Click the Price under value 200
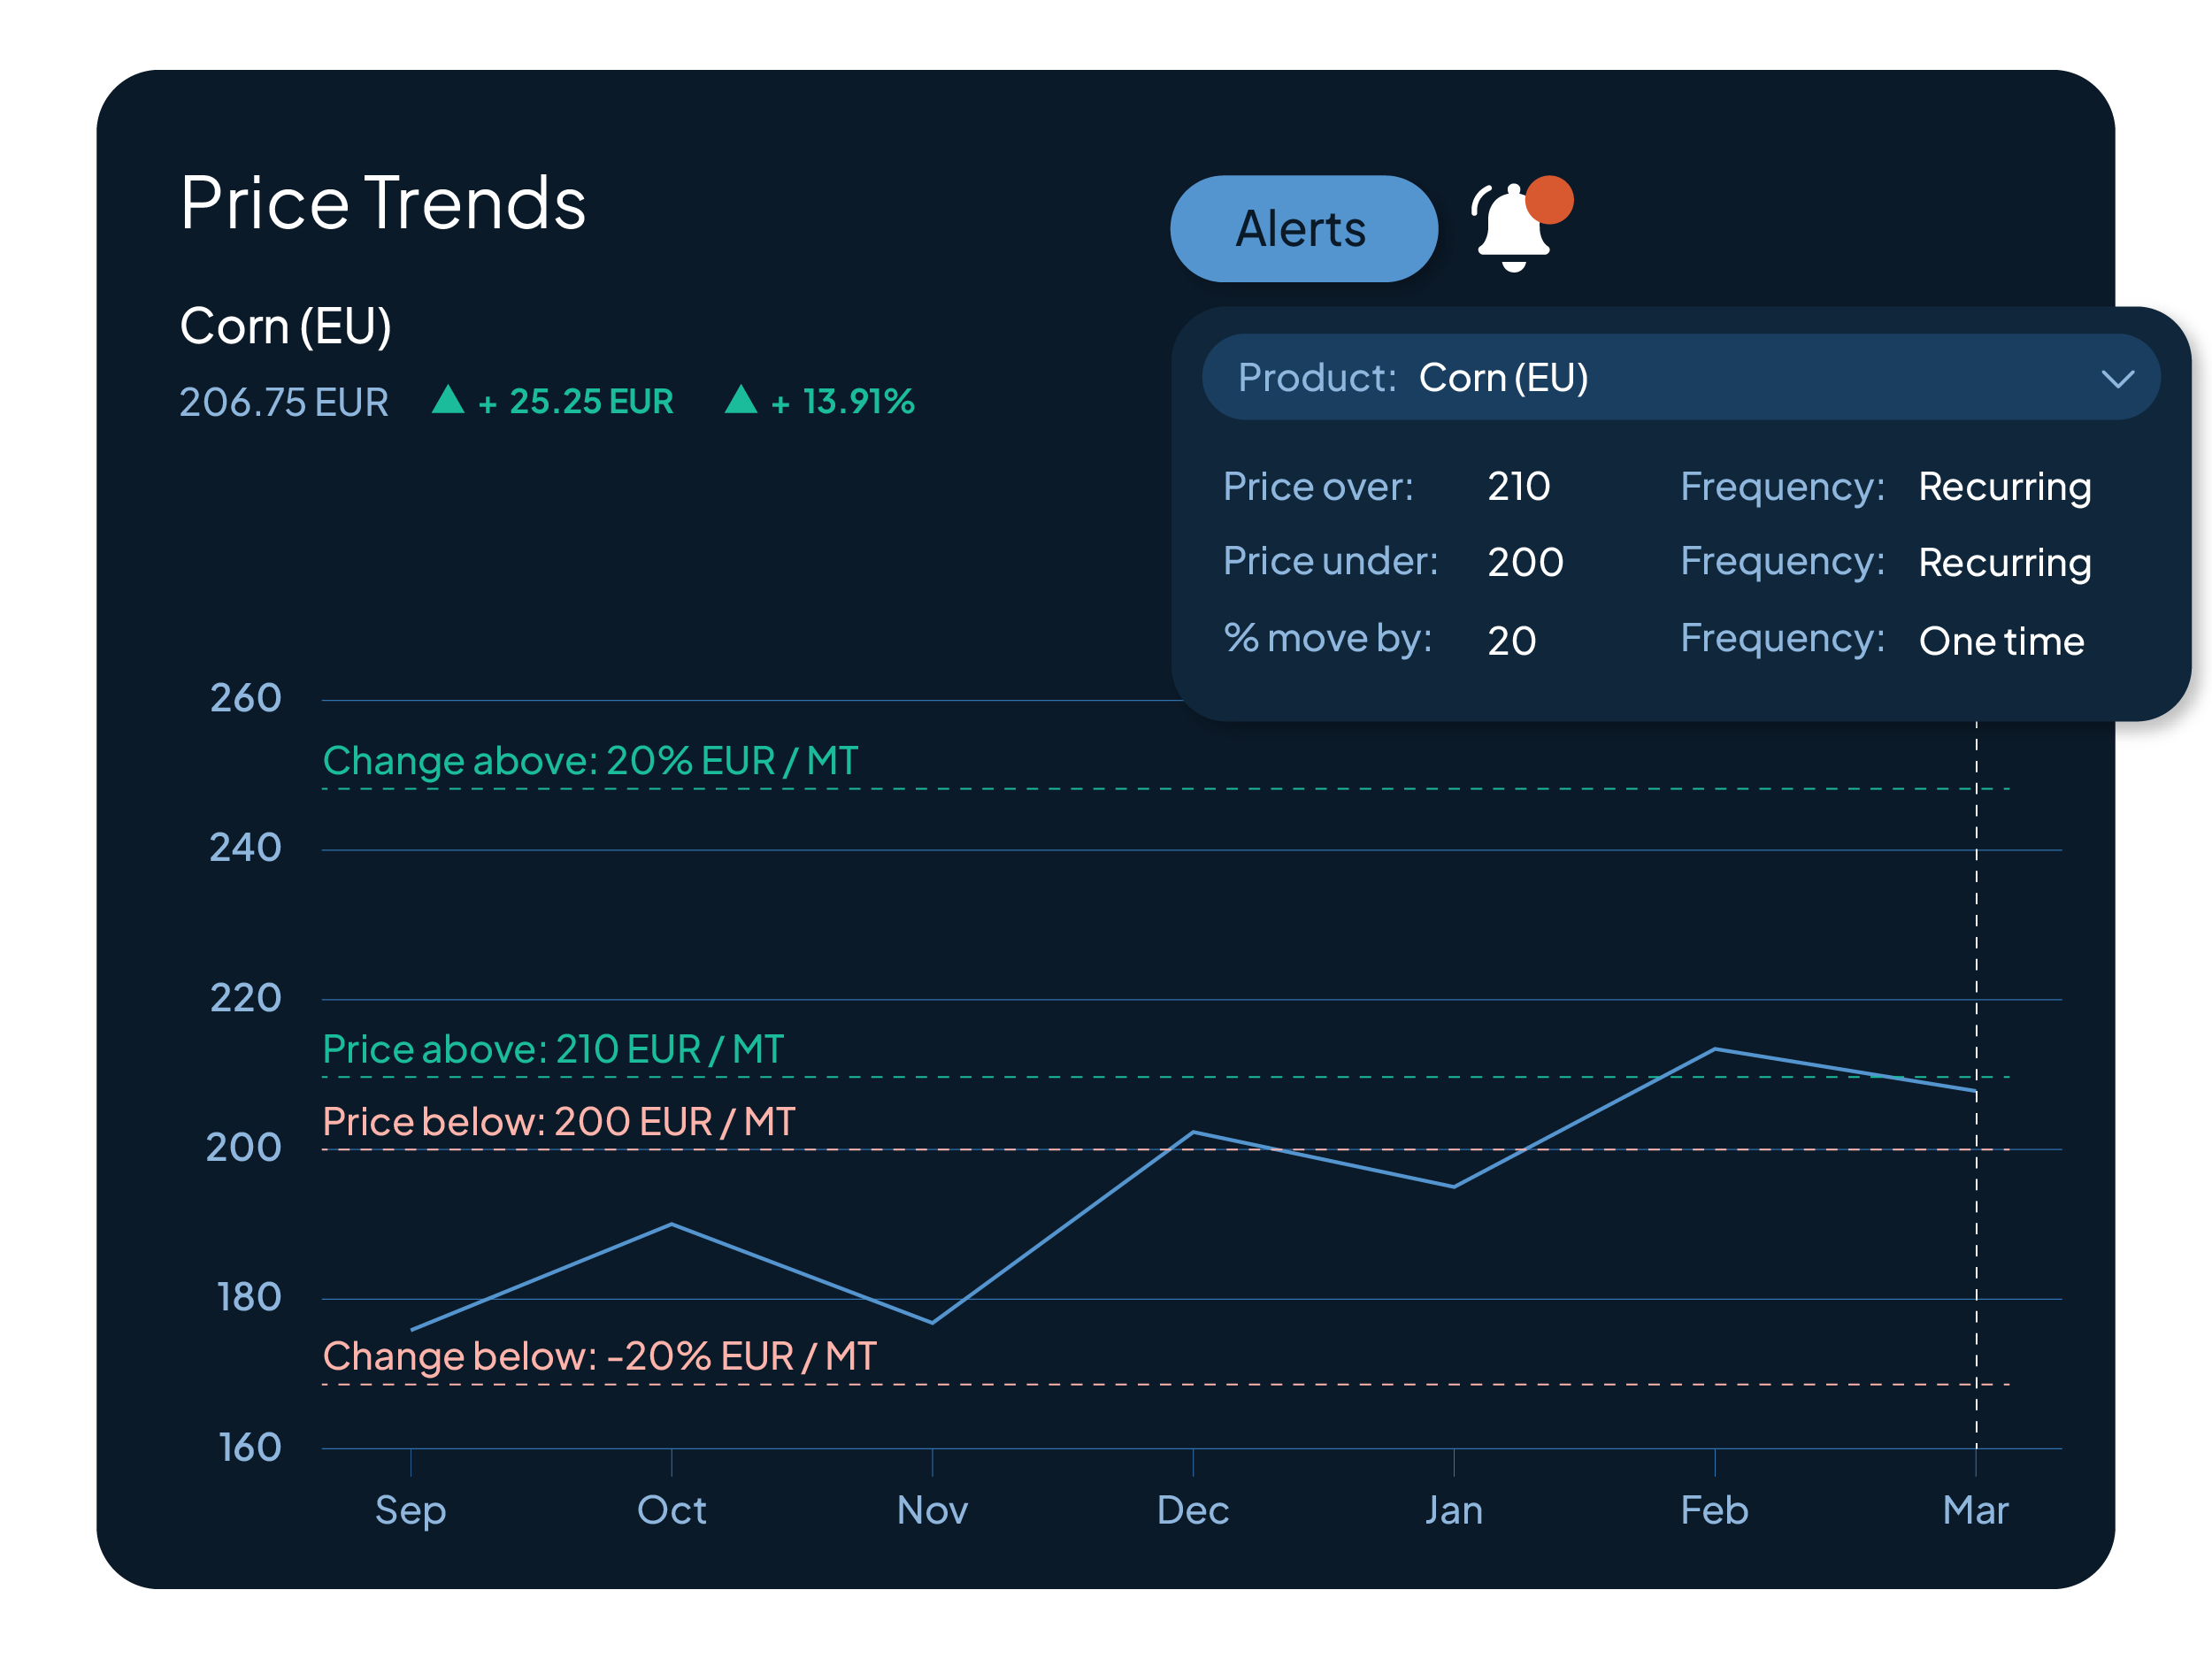The width and height of the screenshot is (2212, 1659). point(1524,562)
